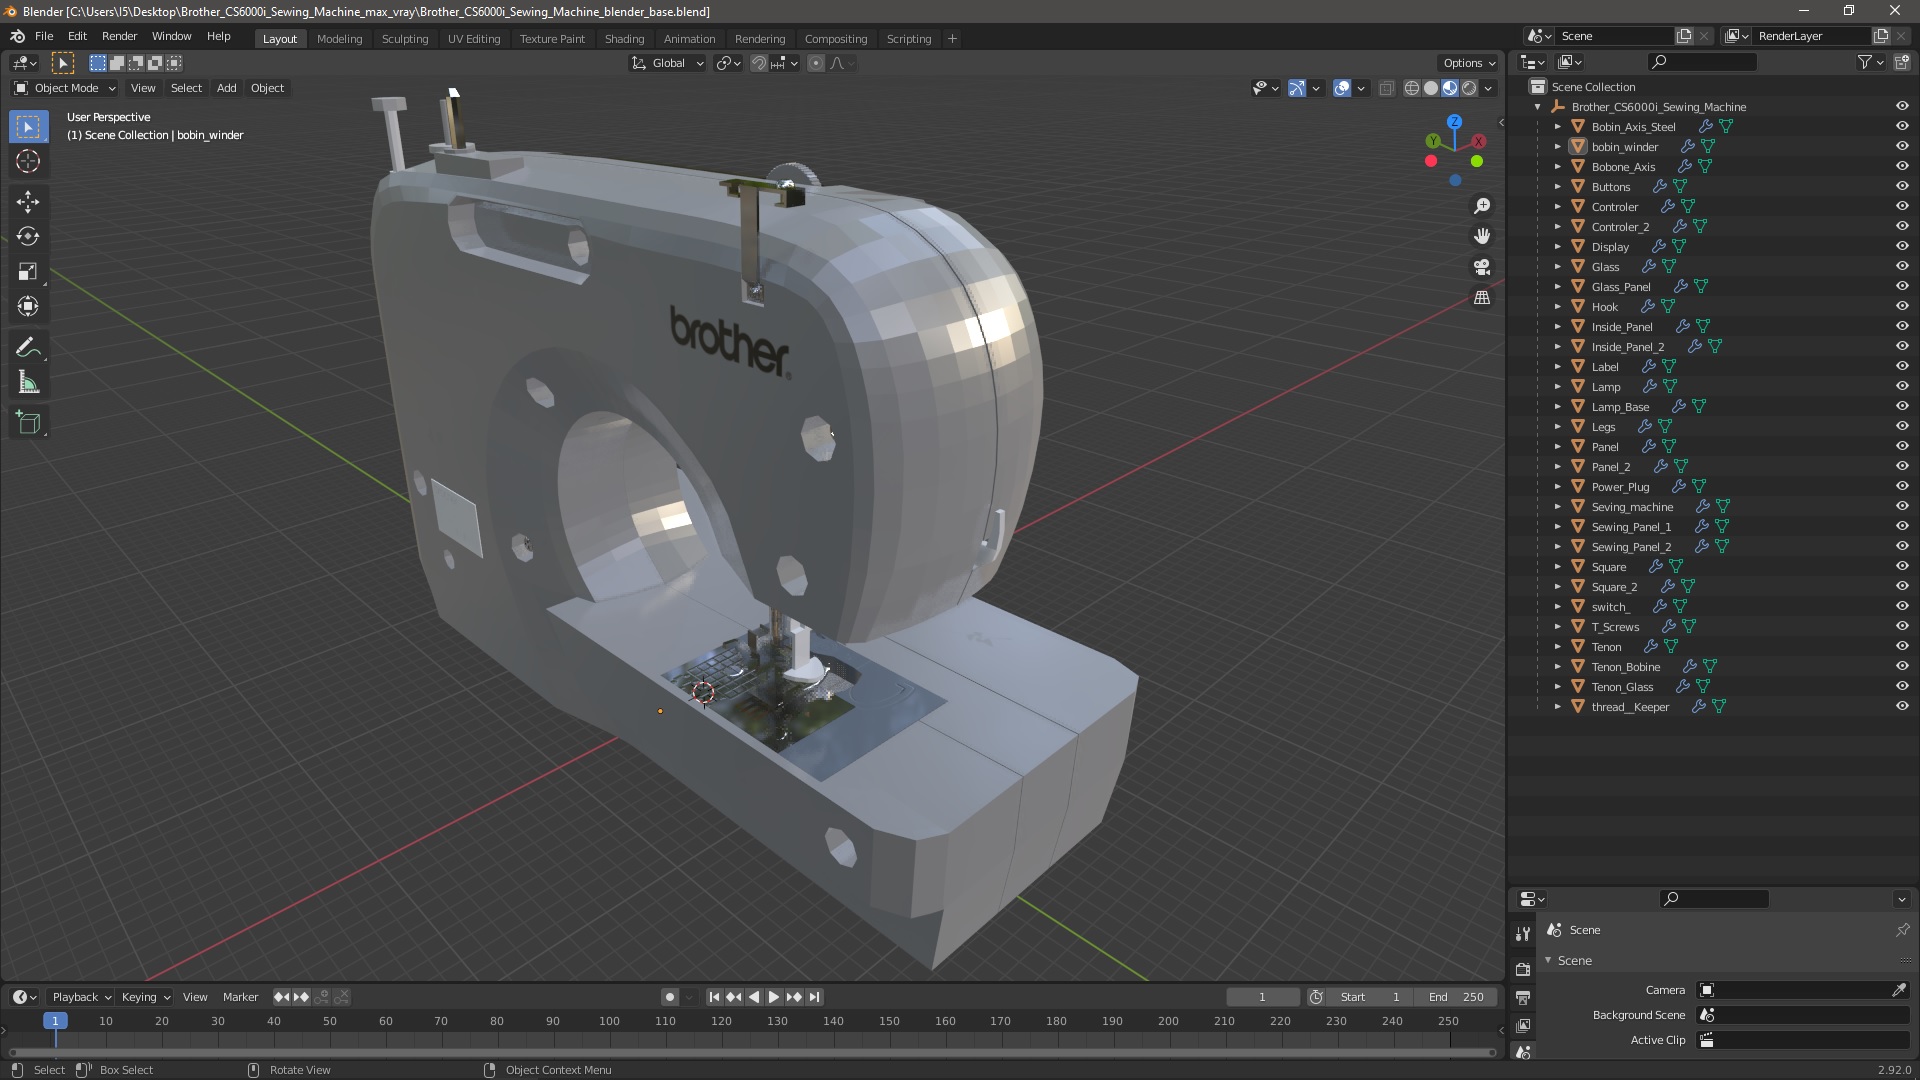
Task: Toggle auto keying record button
Action: (x=670, y=997)
